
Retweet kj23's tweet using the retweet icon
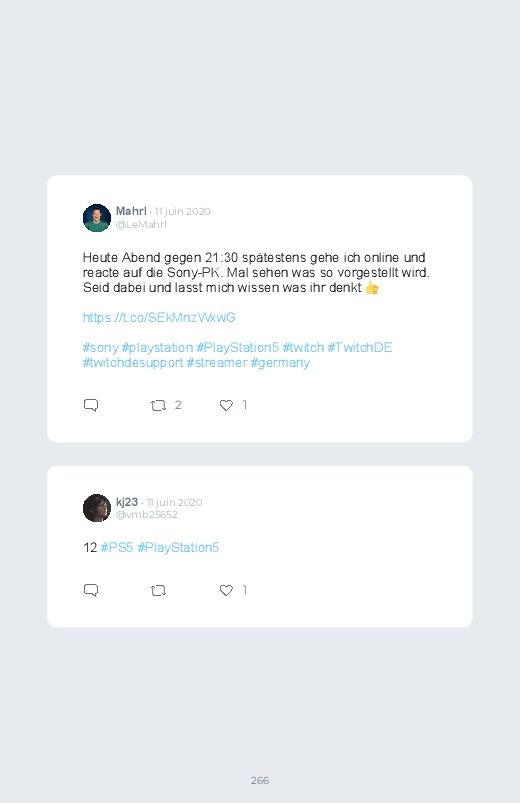158,590
